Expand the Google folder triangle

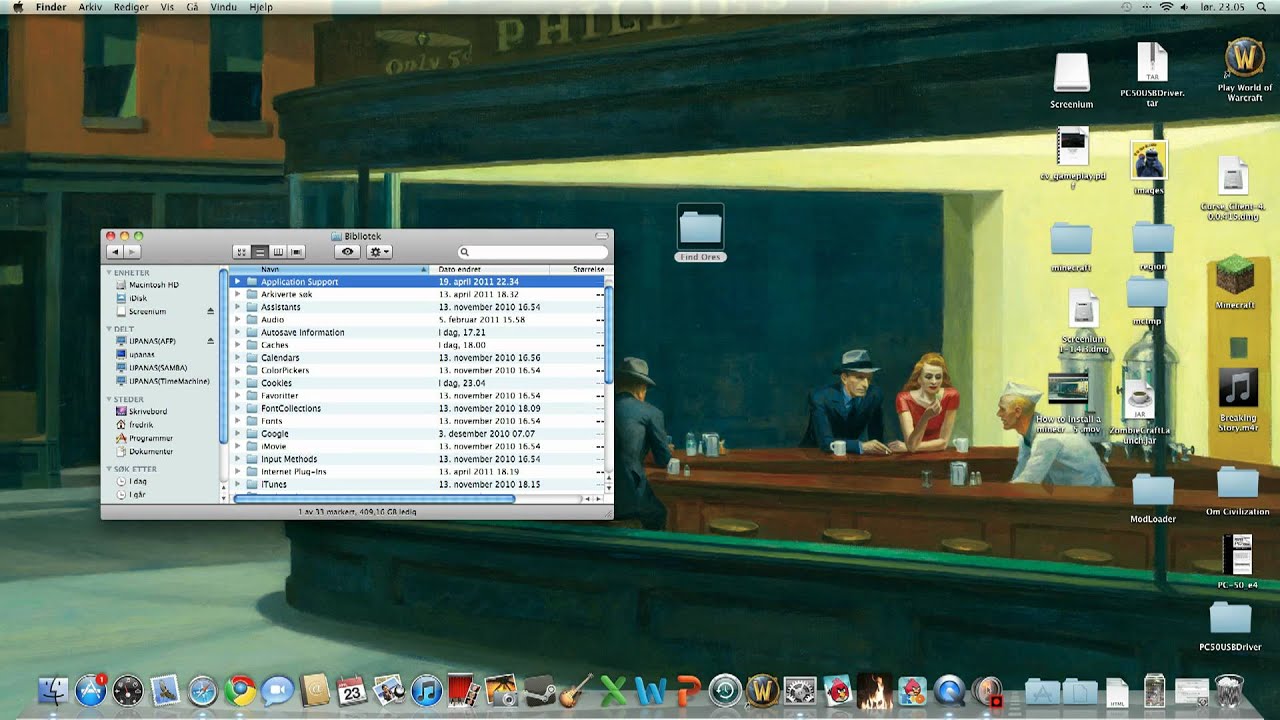(238, 434)
